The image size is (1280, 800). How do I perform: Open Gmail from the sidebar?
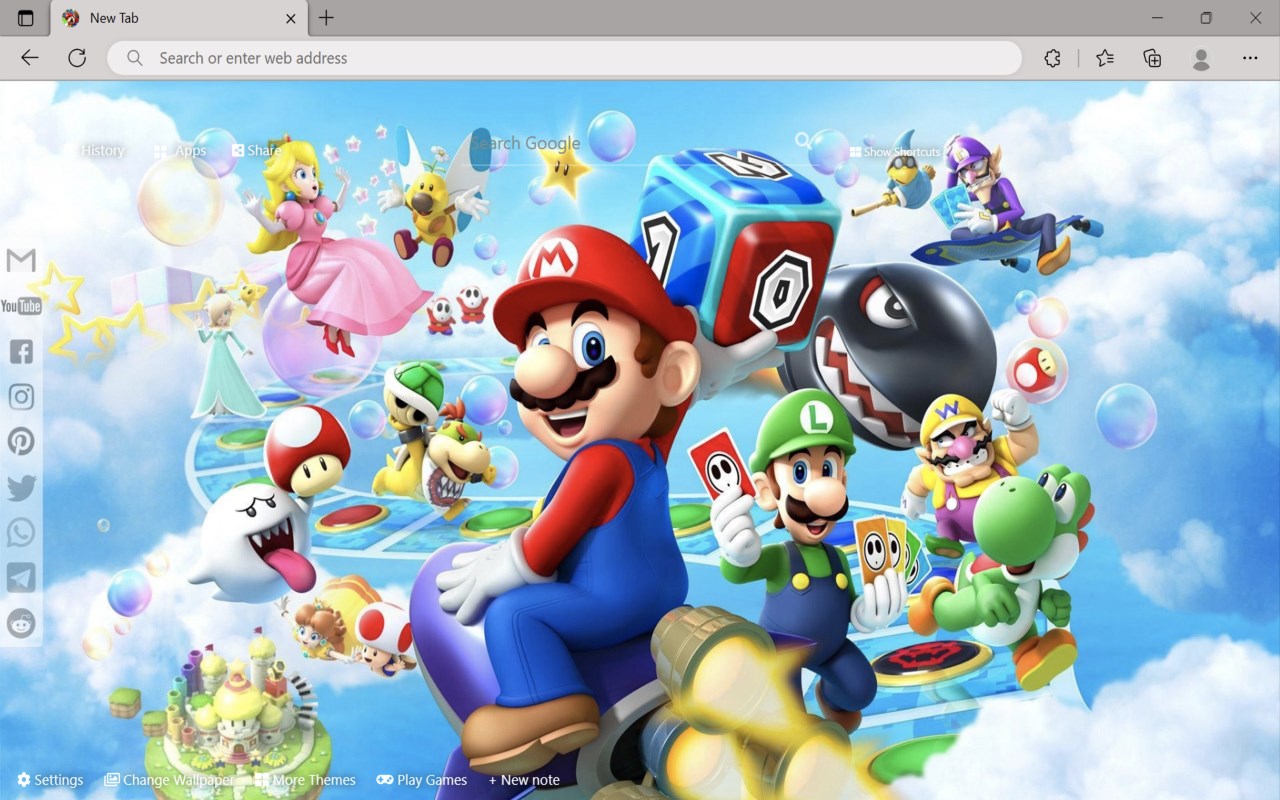21,261
